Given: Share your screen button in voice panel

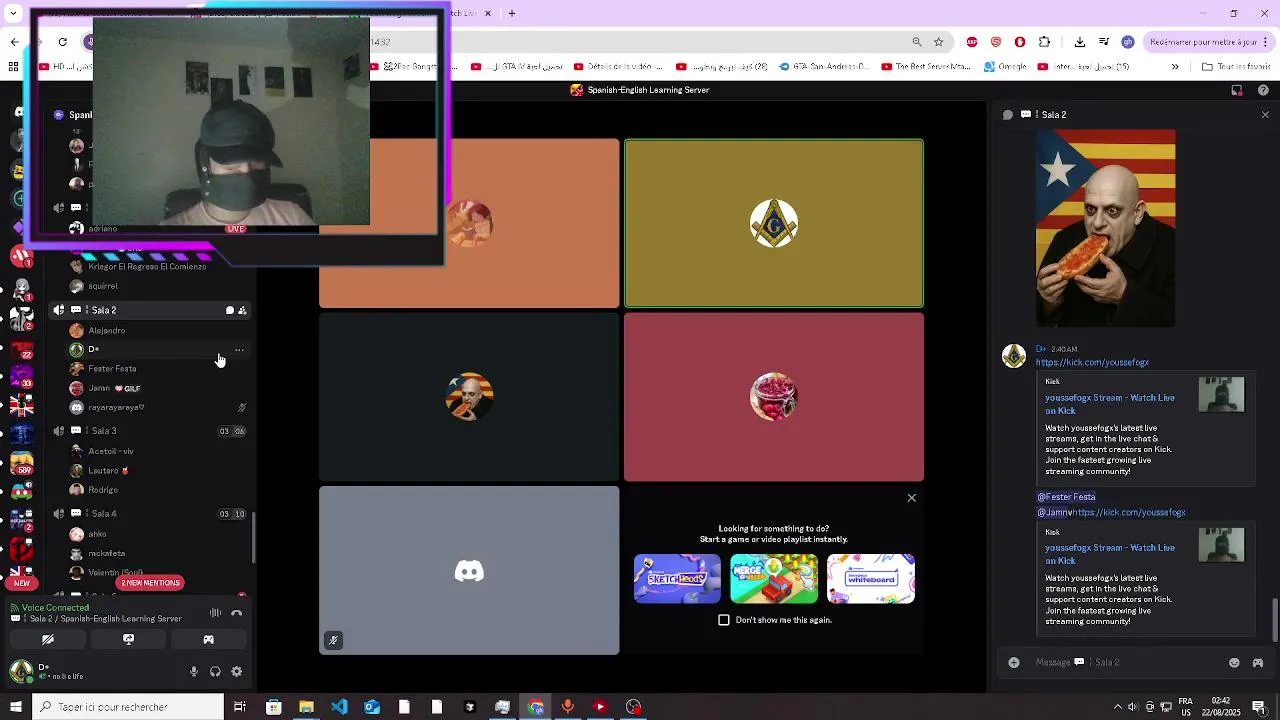Looking at the screenshot, I should [128, 639].
